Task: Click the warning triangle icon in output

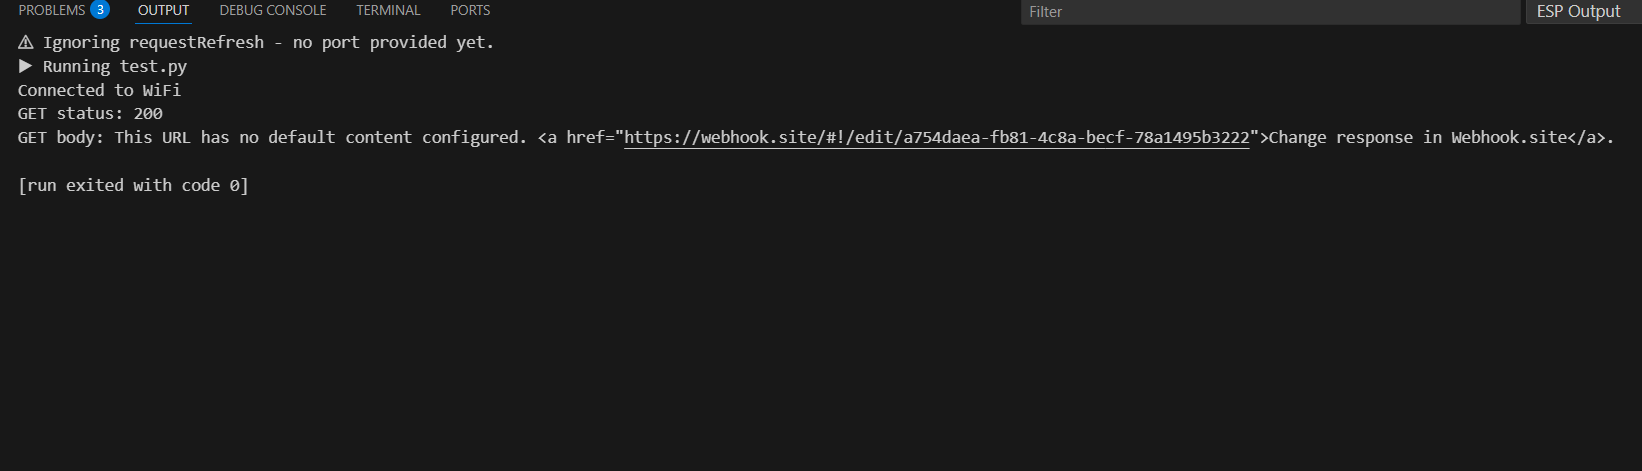Action: (x=26, y=43)
